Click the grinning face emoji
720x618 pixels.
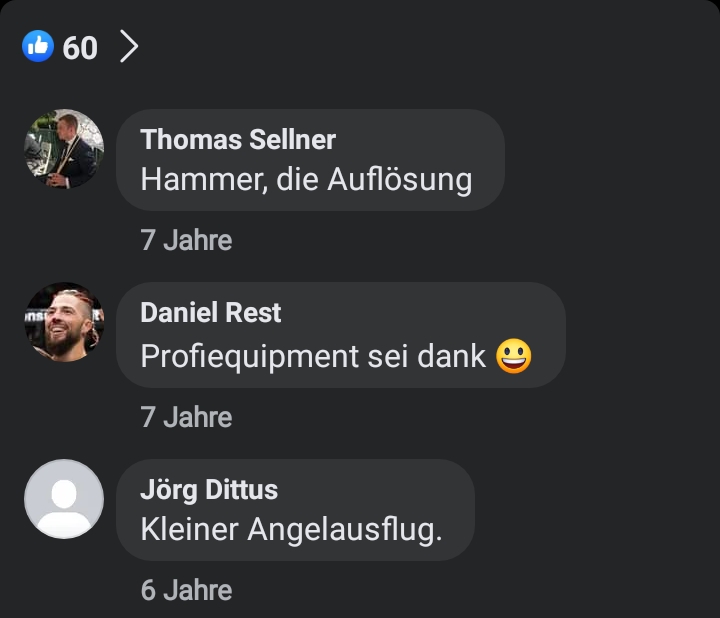(x=514, y=356)
